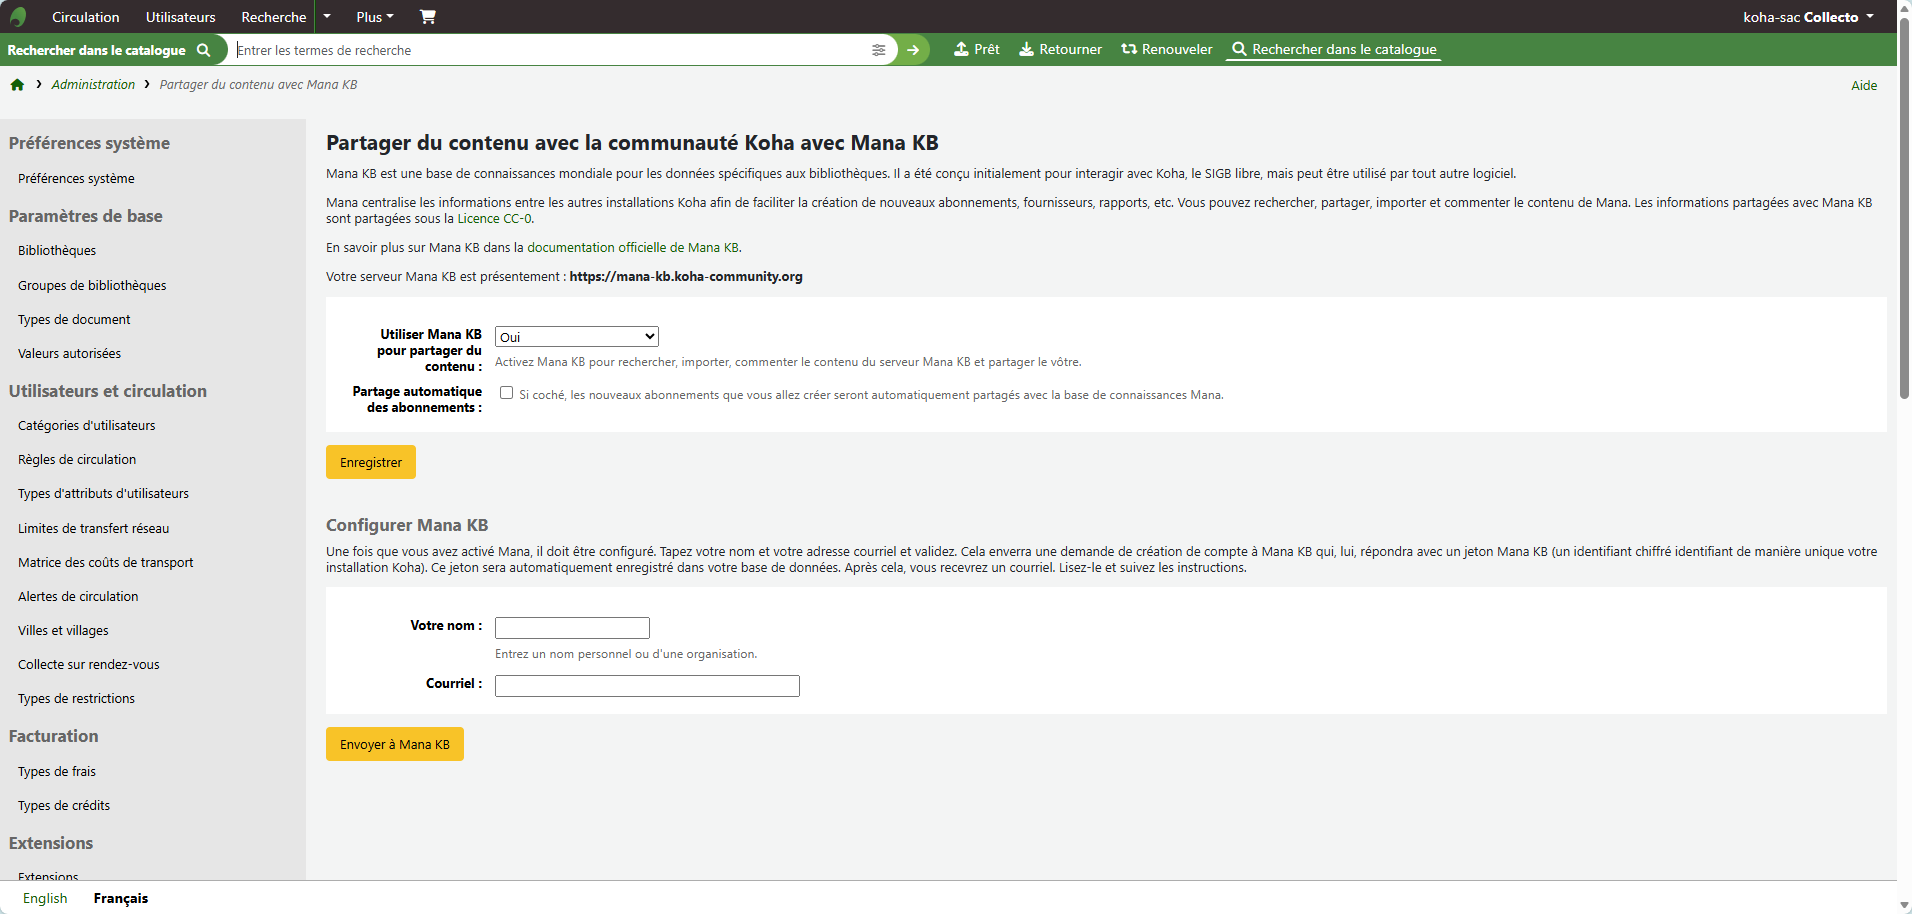Submit search with green arrow button
Viewport: 1912px width, 914px height.
913,50
